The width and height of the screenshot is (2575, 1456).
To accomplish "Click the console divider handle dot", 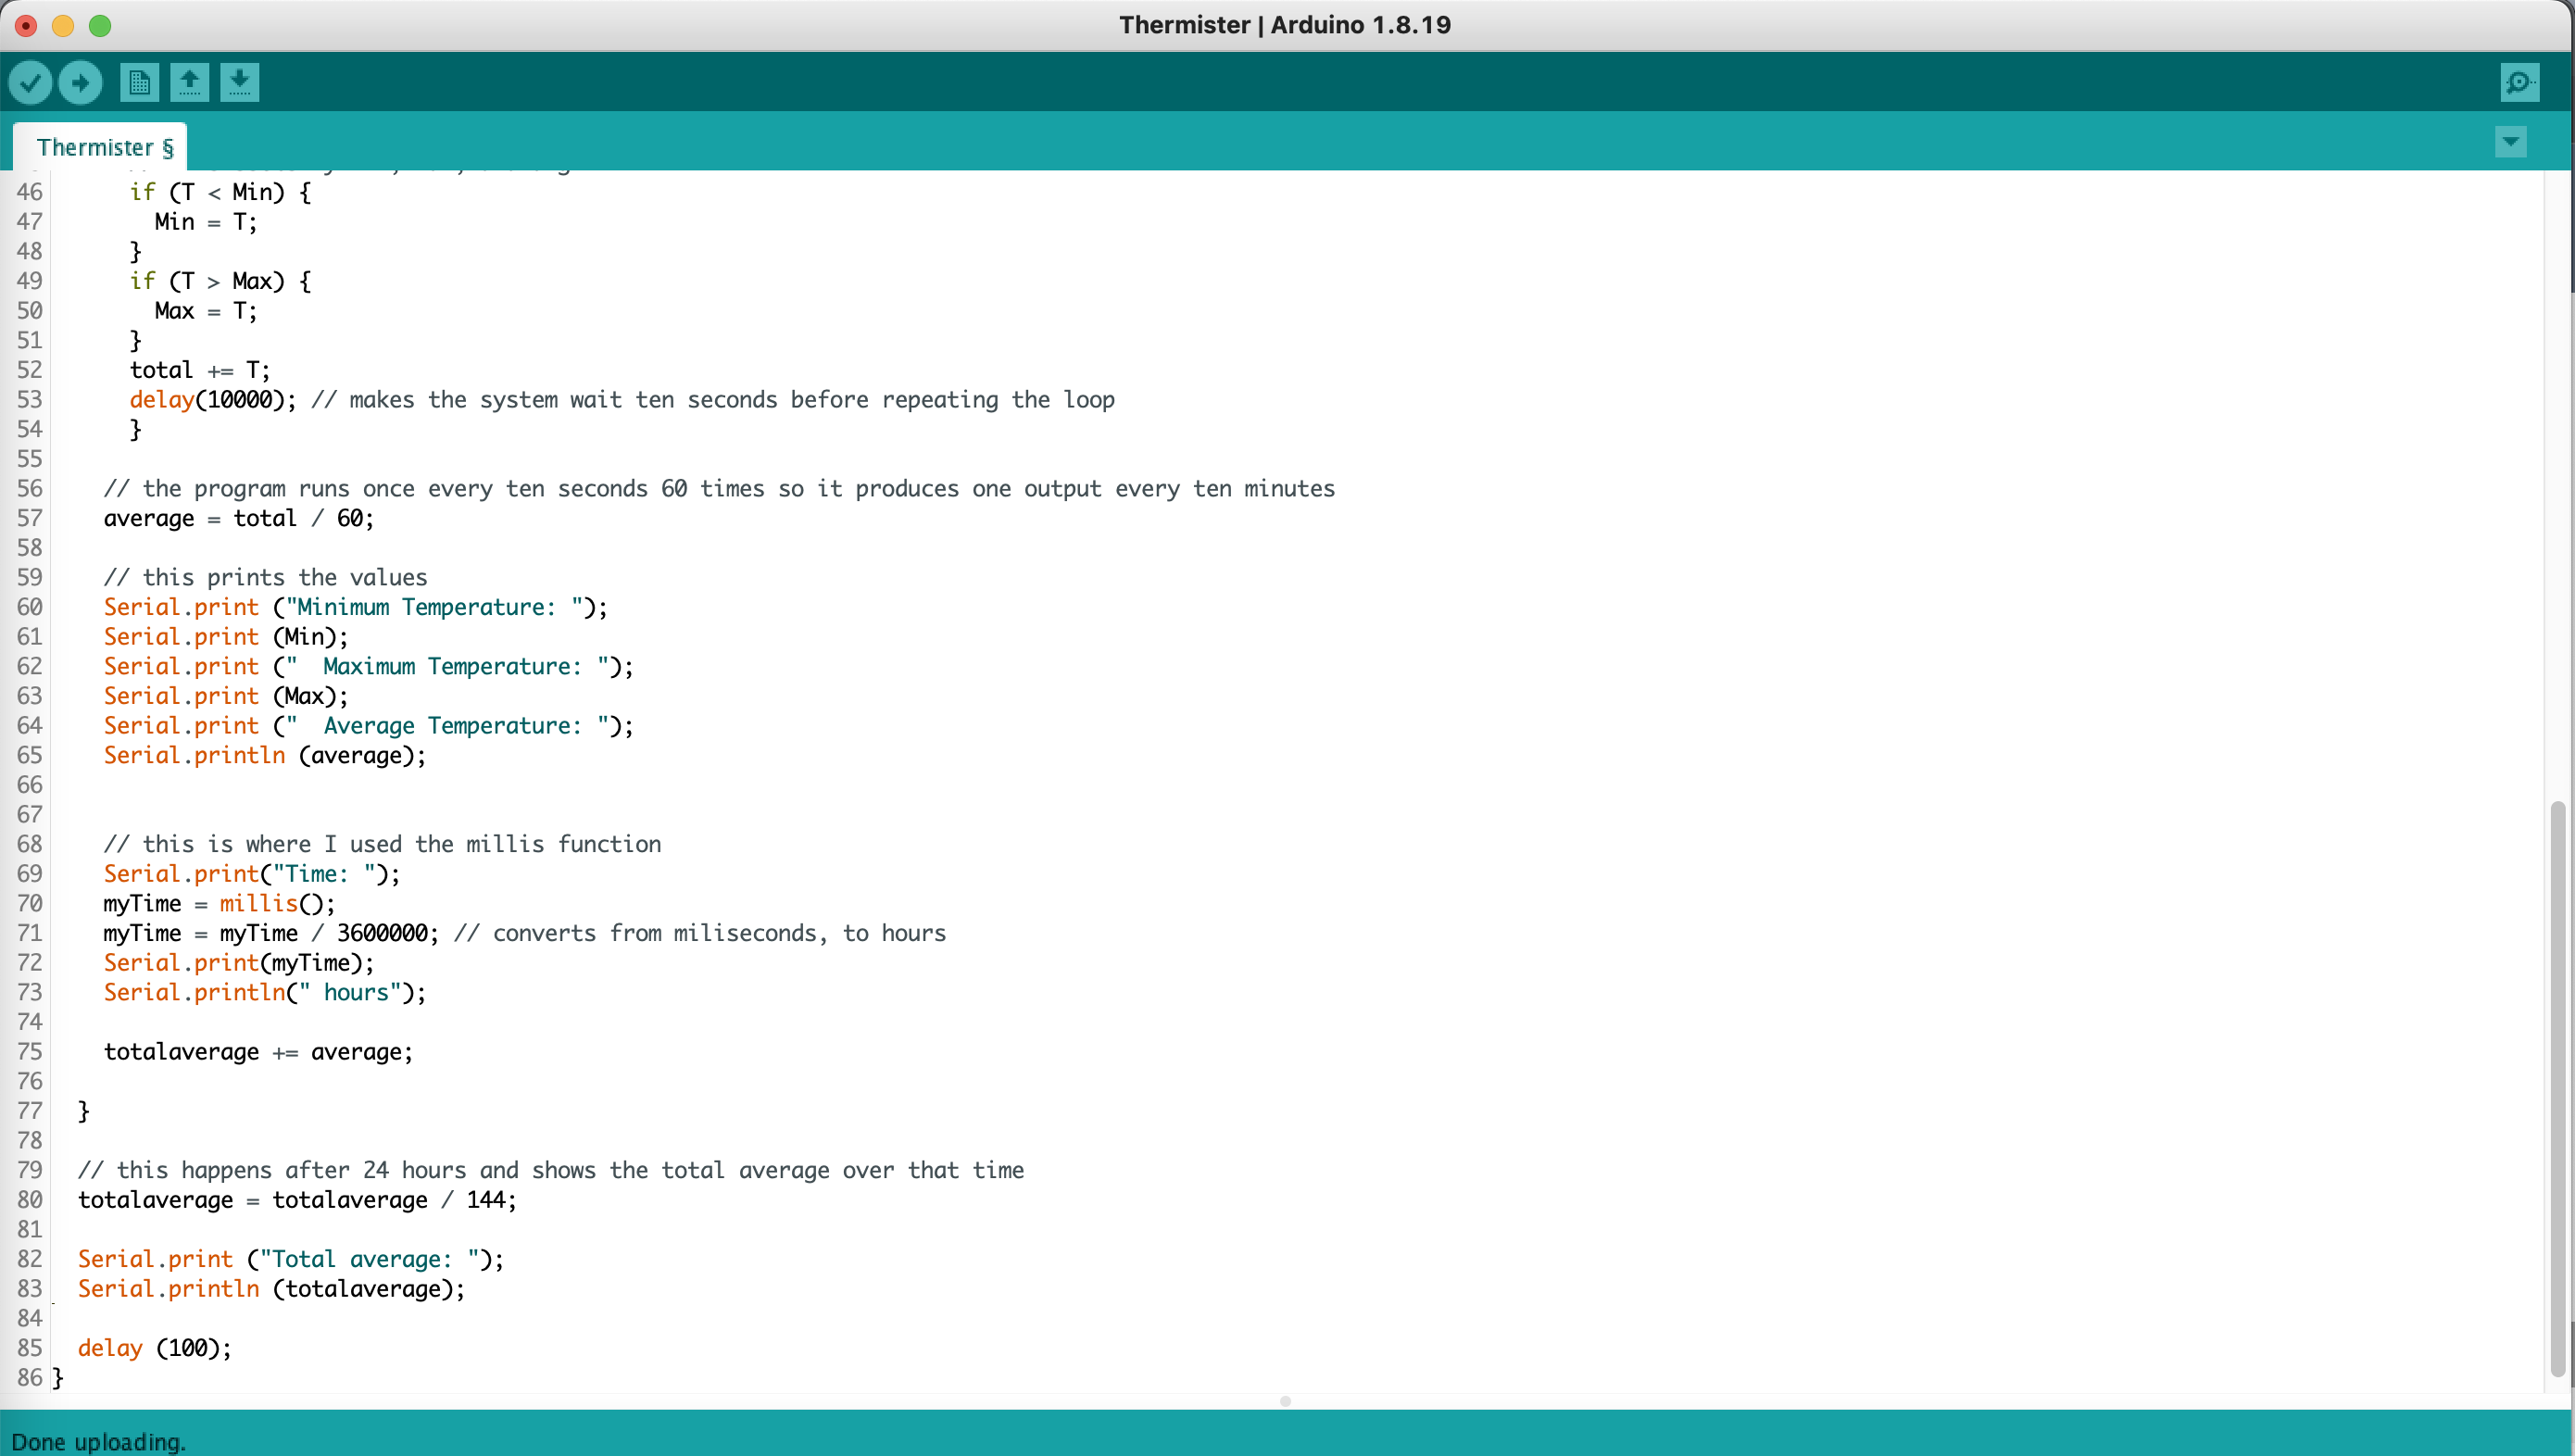I will [1286, 1401].
